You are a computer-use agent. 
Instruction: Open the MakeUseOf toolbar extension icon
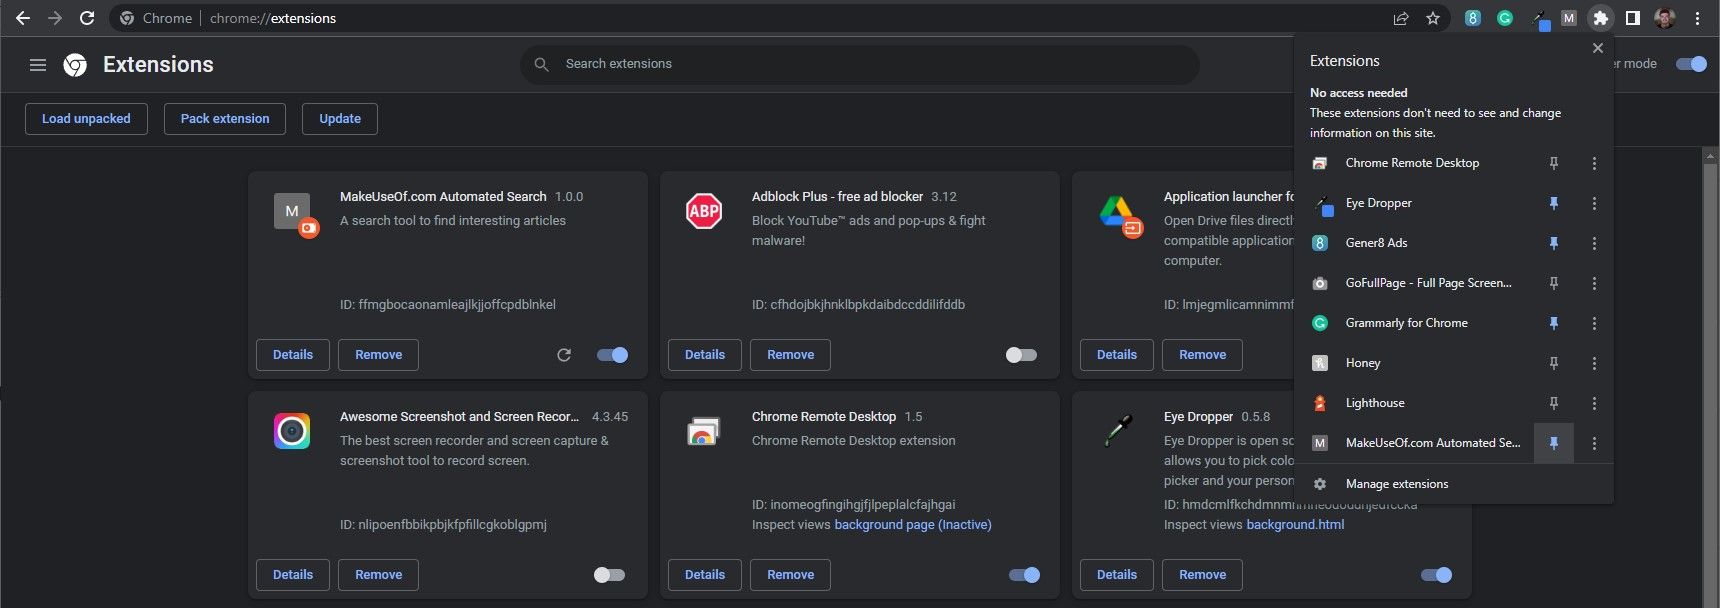[1569, 18]
